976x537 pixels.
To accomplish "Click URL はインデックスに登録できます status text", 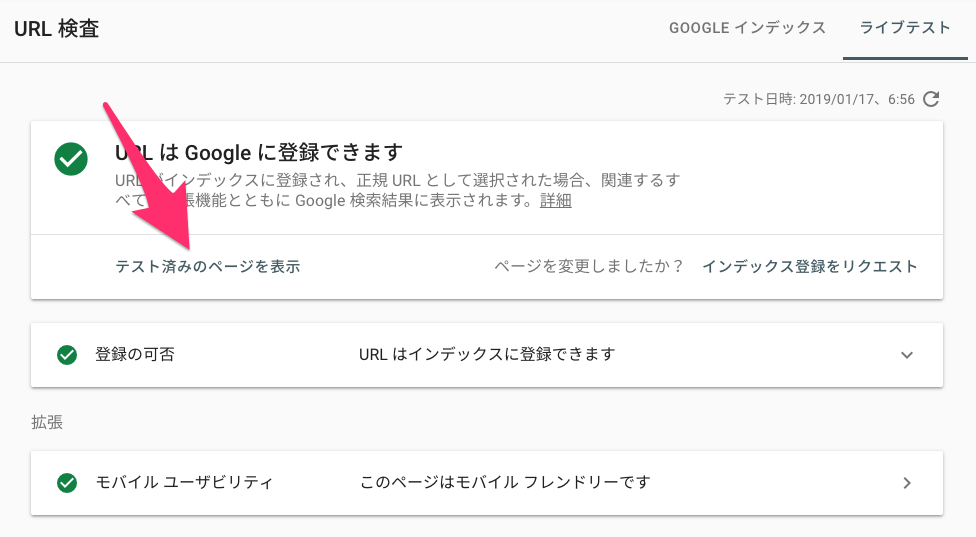I will point(487,355).
